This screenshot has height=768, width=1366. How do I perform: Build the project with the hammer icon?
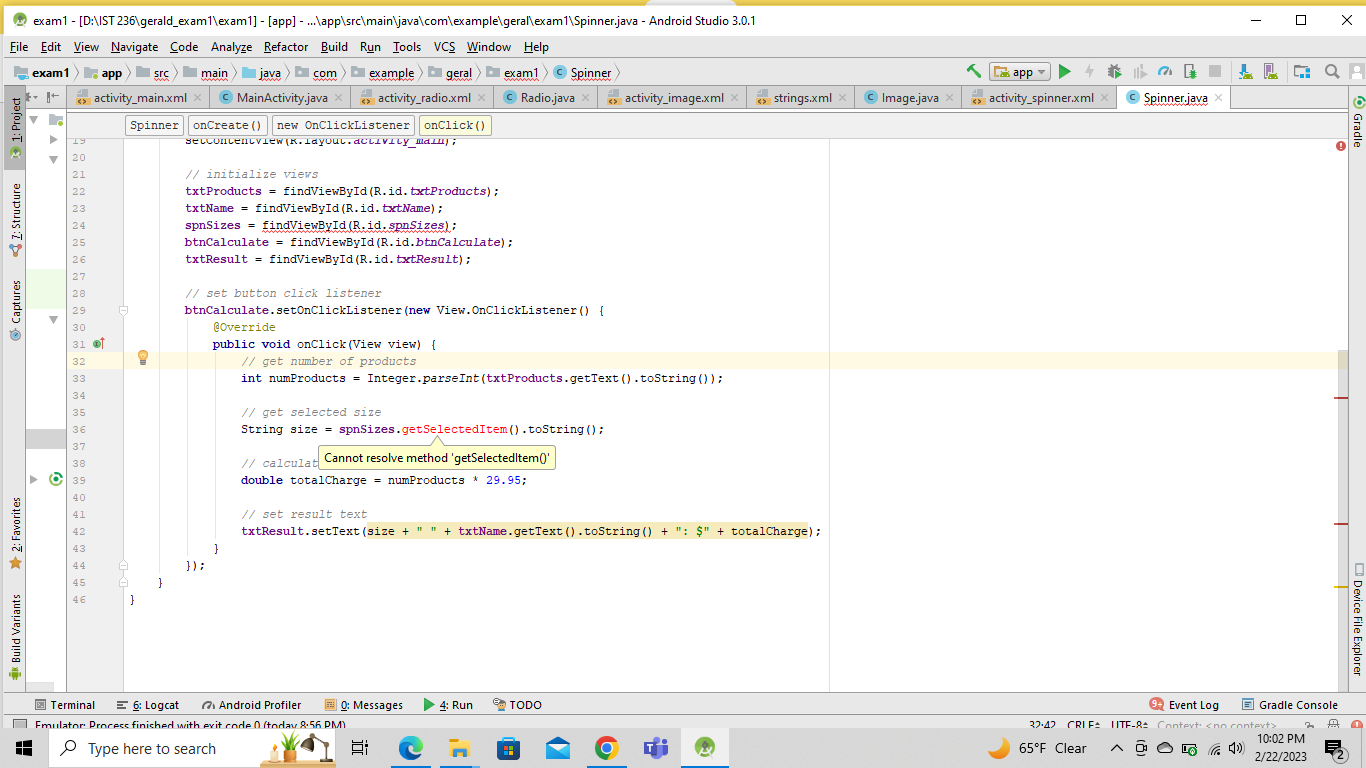[975, 72]
